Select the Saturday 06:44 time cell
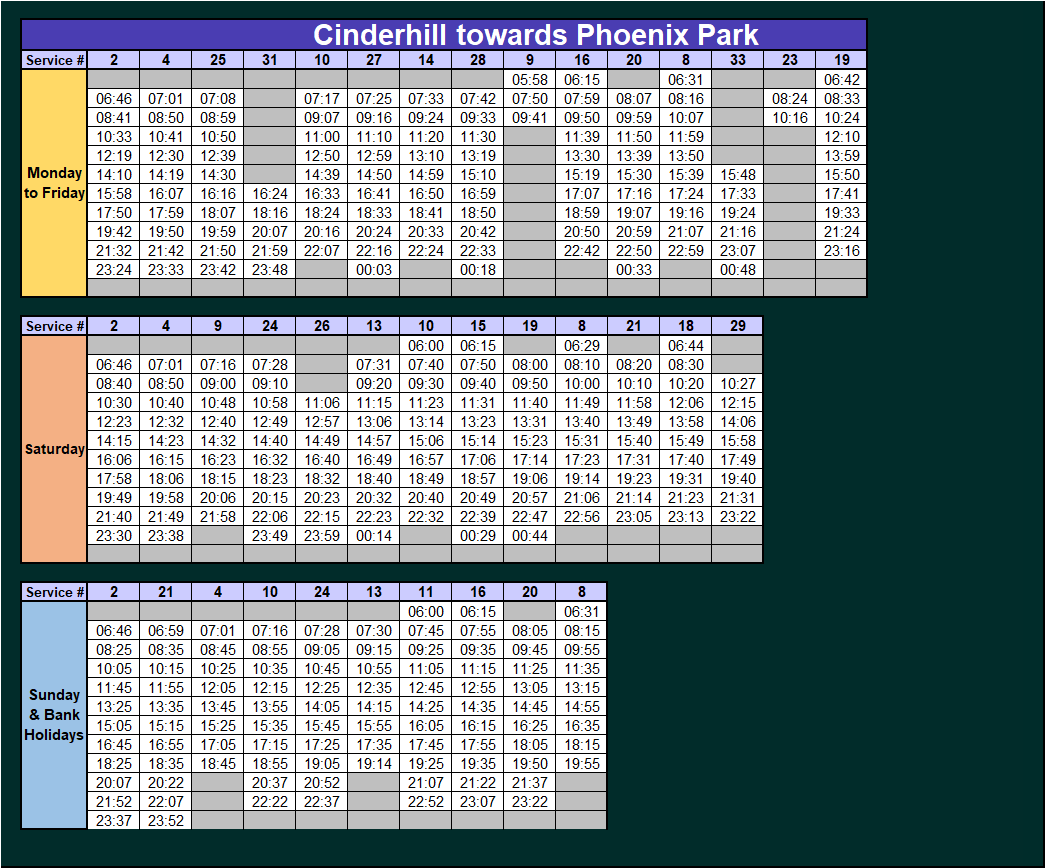The width and height of the screenshot is (1045, 868). 686,345
